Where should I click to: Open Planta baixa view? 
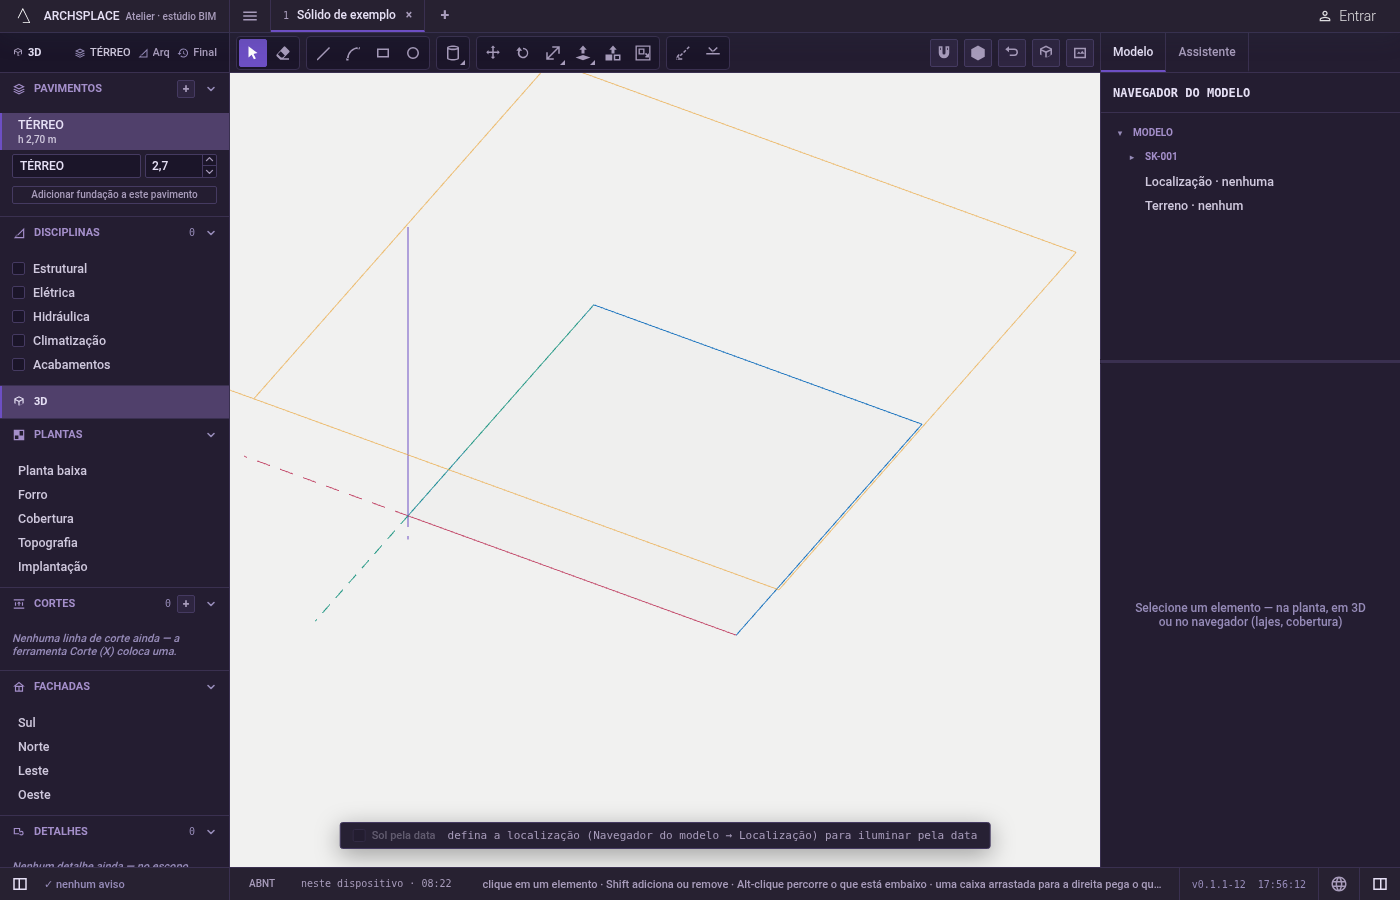pos(52,471)
